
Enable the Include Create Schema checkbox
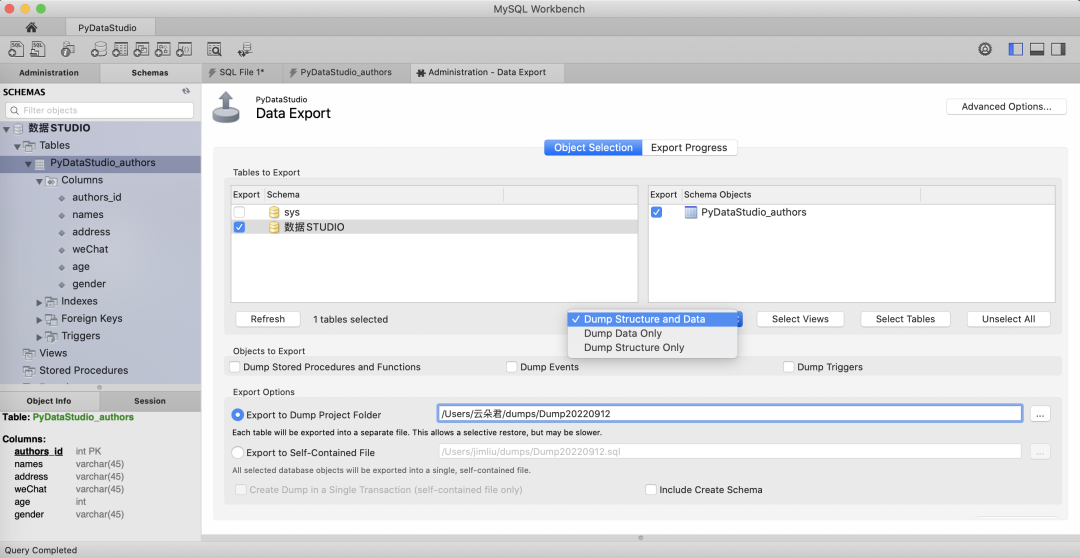pos(651,490)
